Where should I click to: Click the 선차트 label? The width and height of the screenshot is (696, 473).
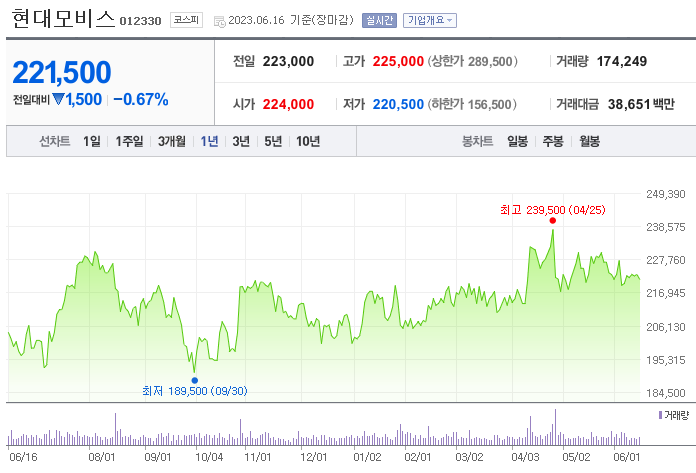(x=55, y=141)
